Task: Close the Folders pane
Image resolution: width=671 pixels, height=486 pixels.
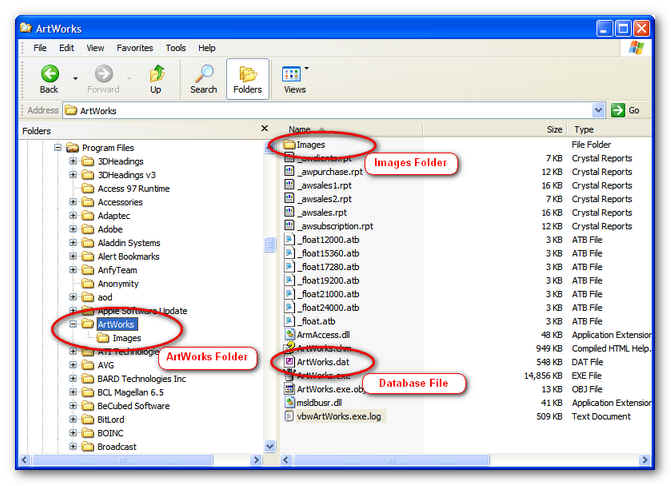Action: [x=265, y=128]
